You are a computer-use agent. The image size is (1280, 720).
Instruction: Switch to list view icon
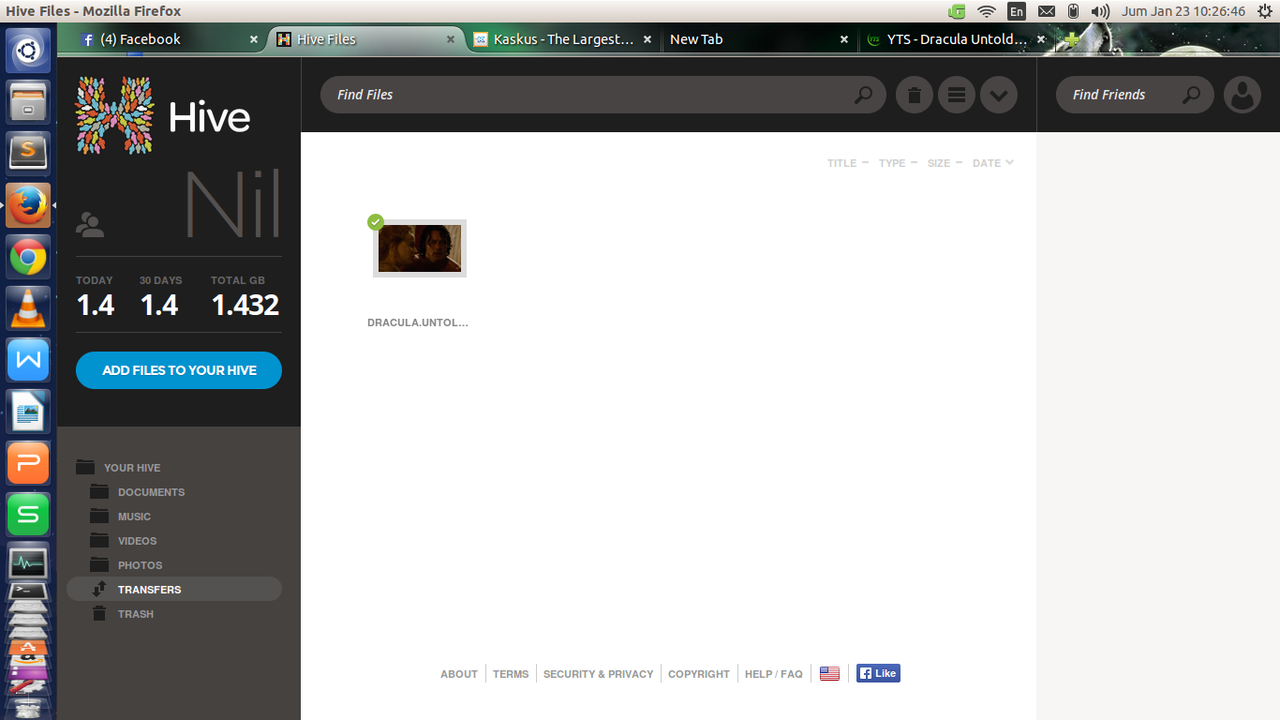tap(956, 95)
